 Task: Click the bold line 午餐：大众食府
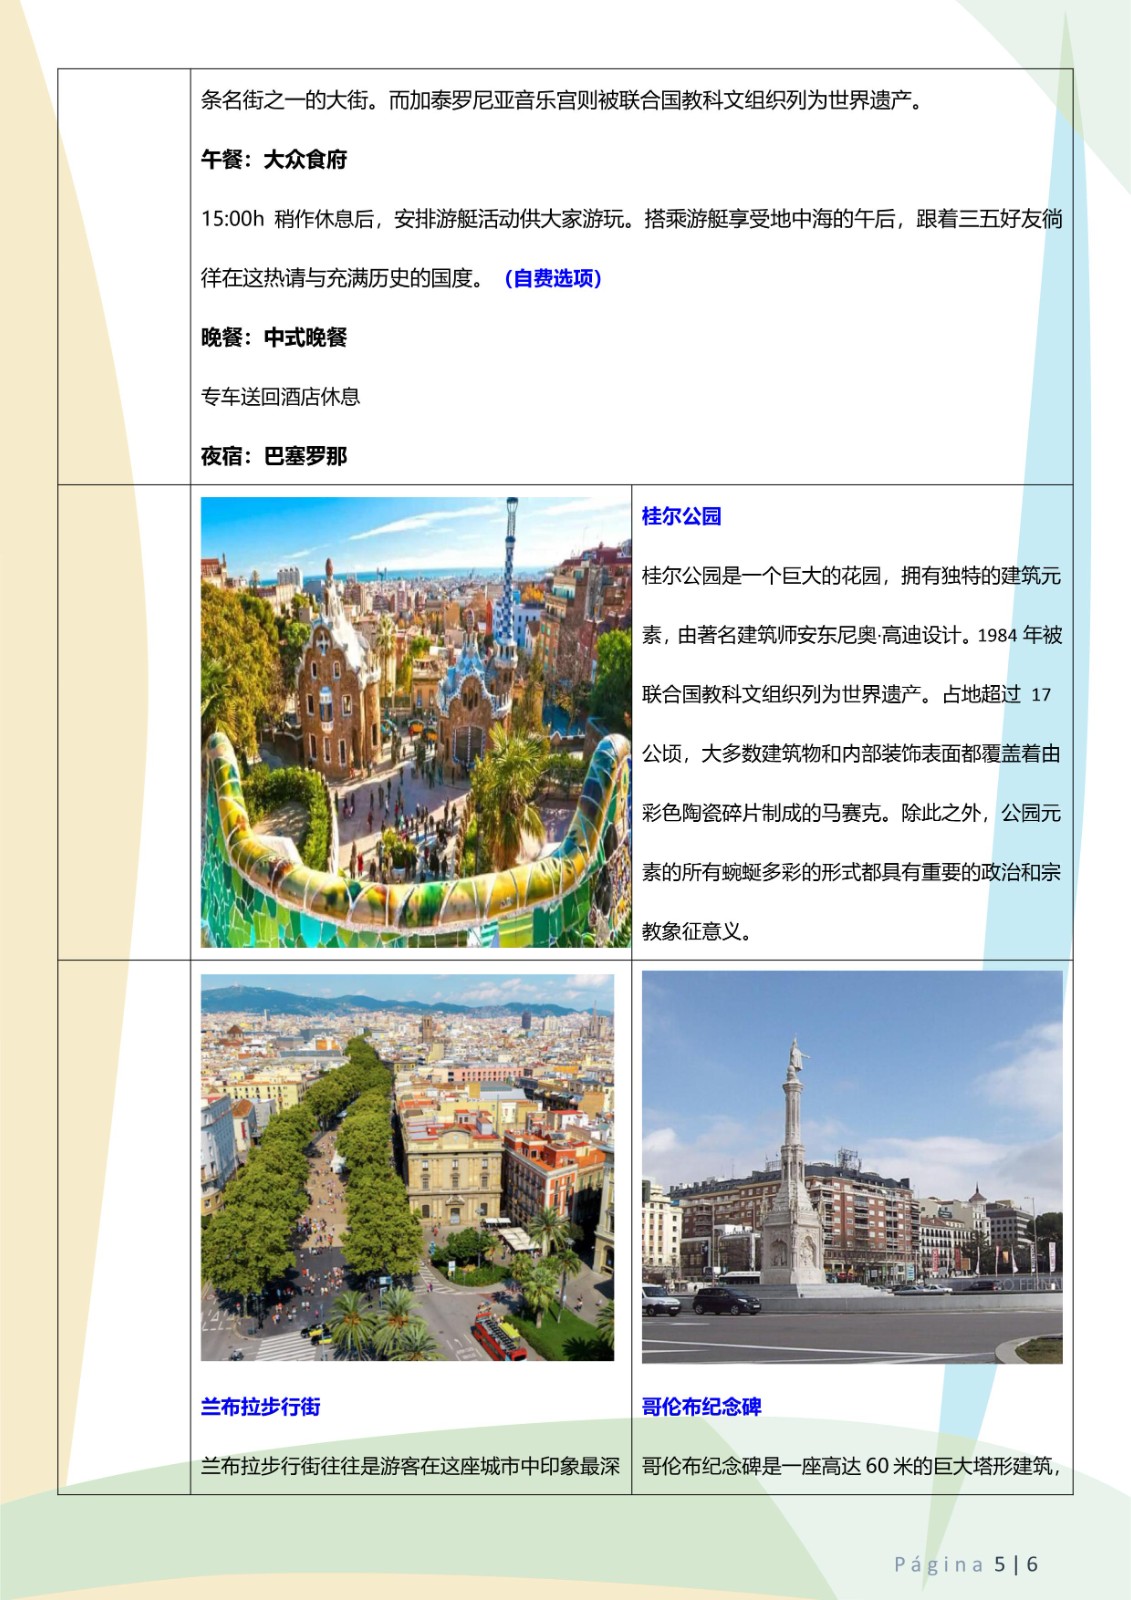(x=274, y=159)
